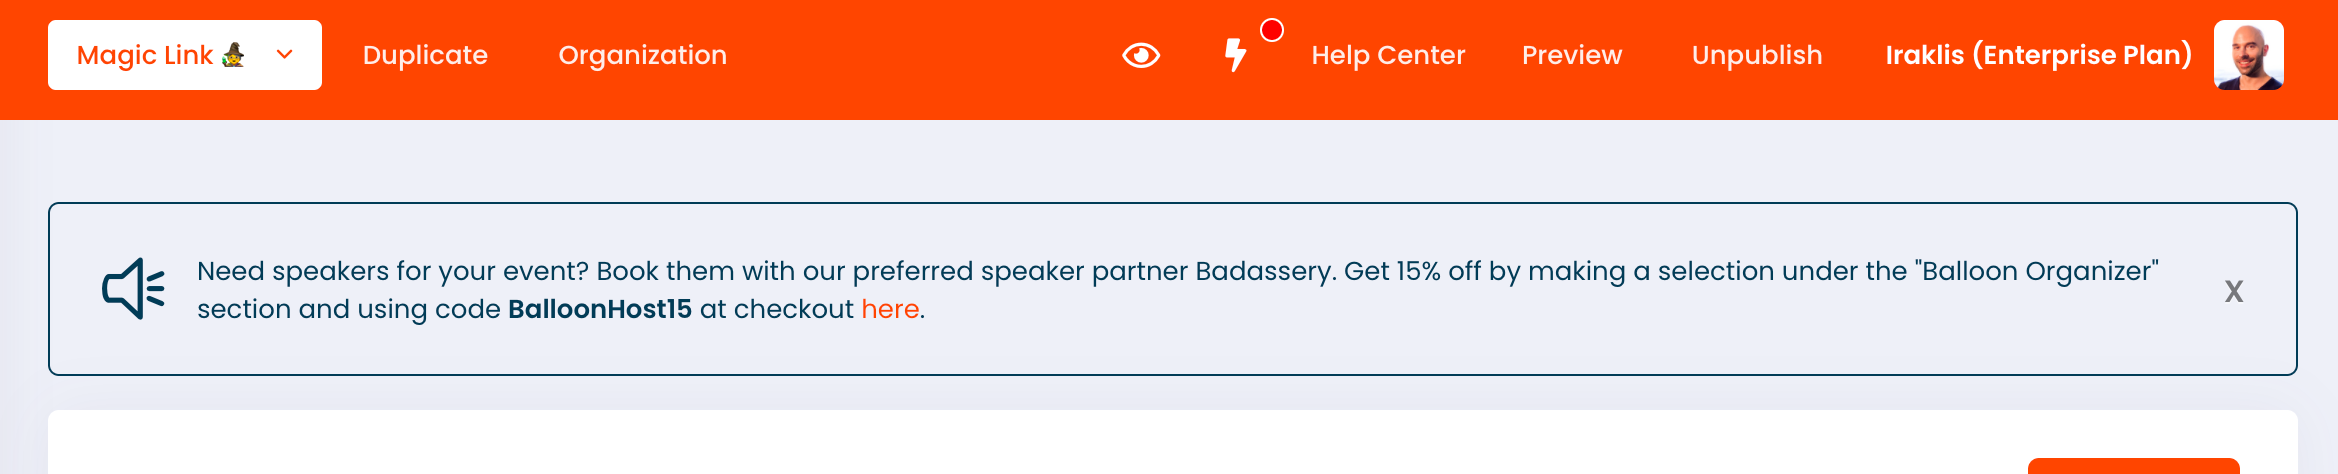The width and height of the screenshot is (2338, 474).
Task: Click the BalloonHost15 code text
Action: (600, 309)
